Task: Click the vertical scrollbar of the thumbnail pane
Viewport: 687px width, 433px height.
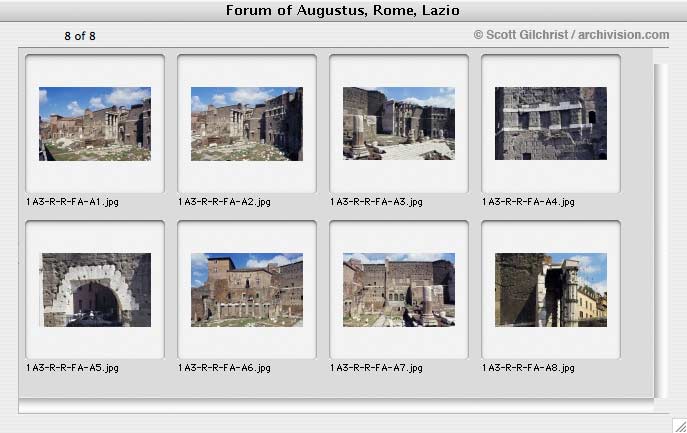Action: (x=661, y=231)
